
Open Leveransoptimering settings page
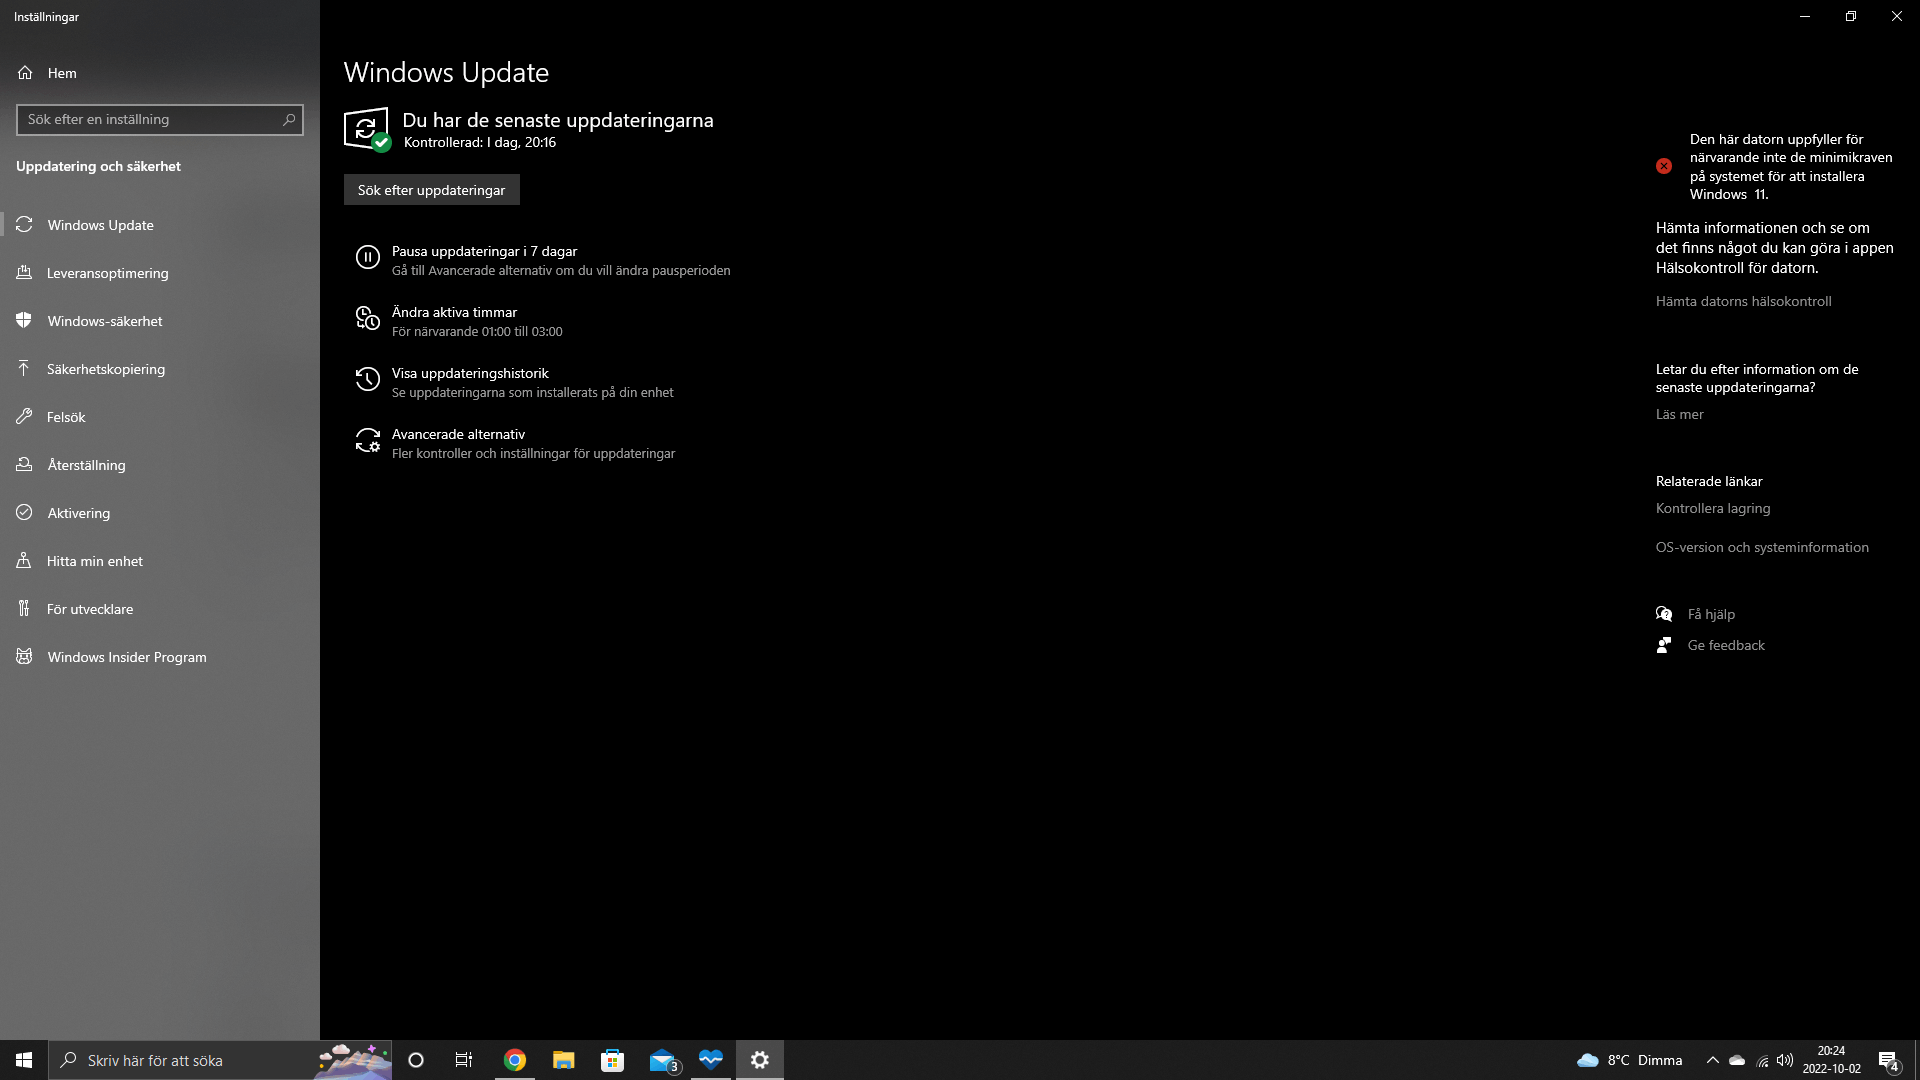tap(160, 273)
